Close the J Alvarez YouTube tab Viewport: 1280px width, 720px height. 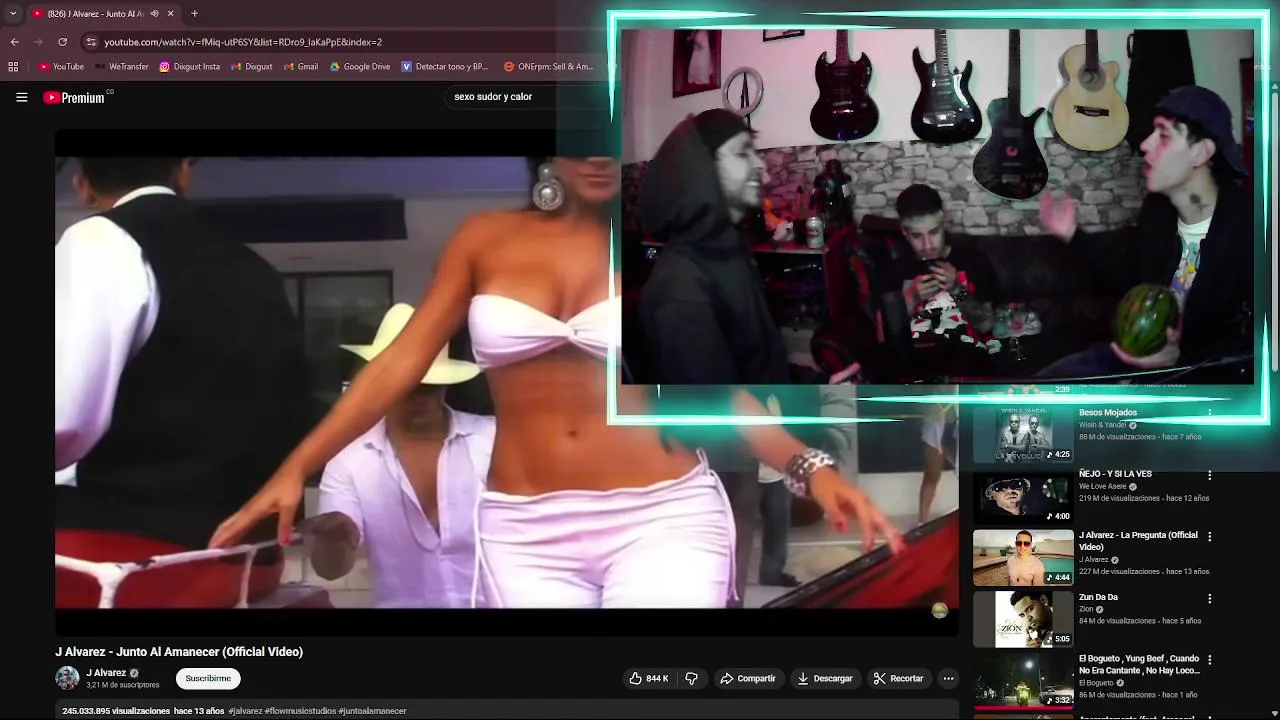point(170,14)
